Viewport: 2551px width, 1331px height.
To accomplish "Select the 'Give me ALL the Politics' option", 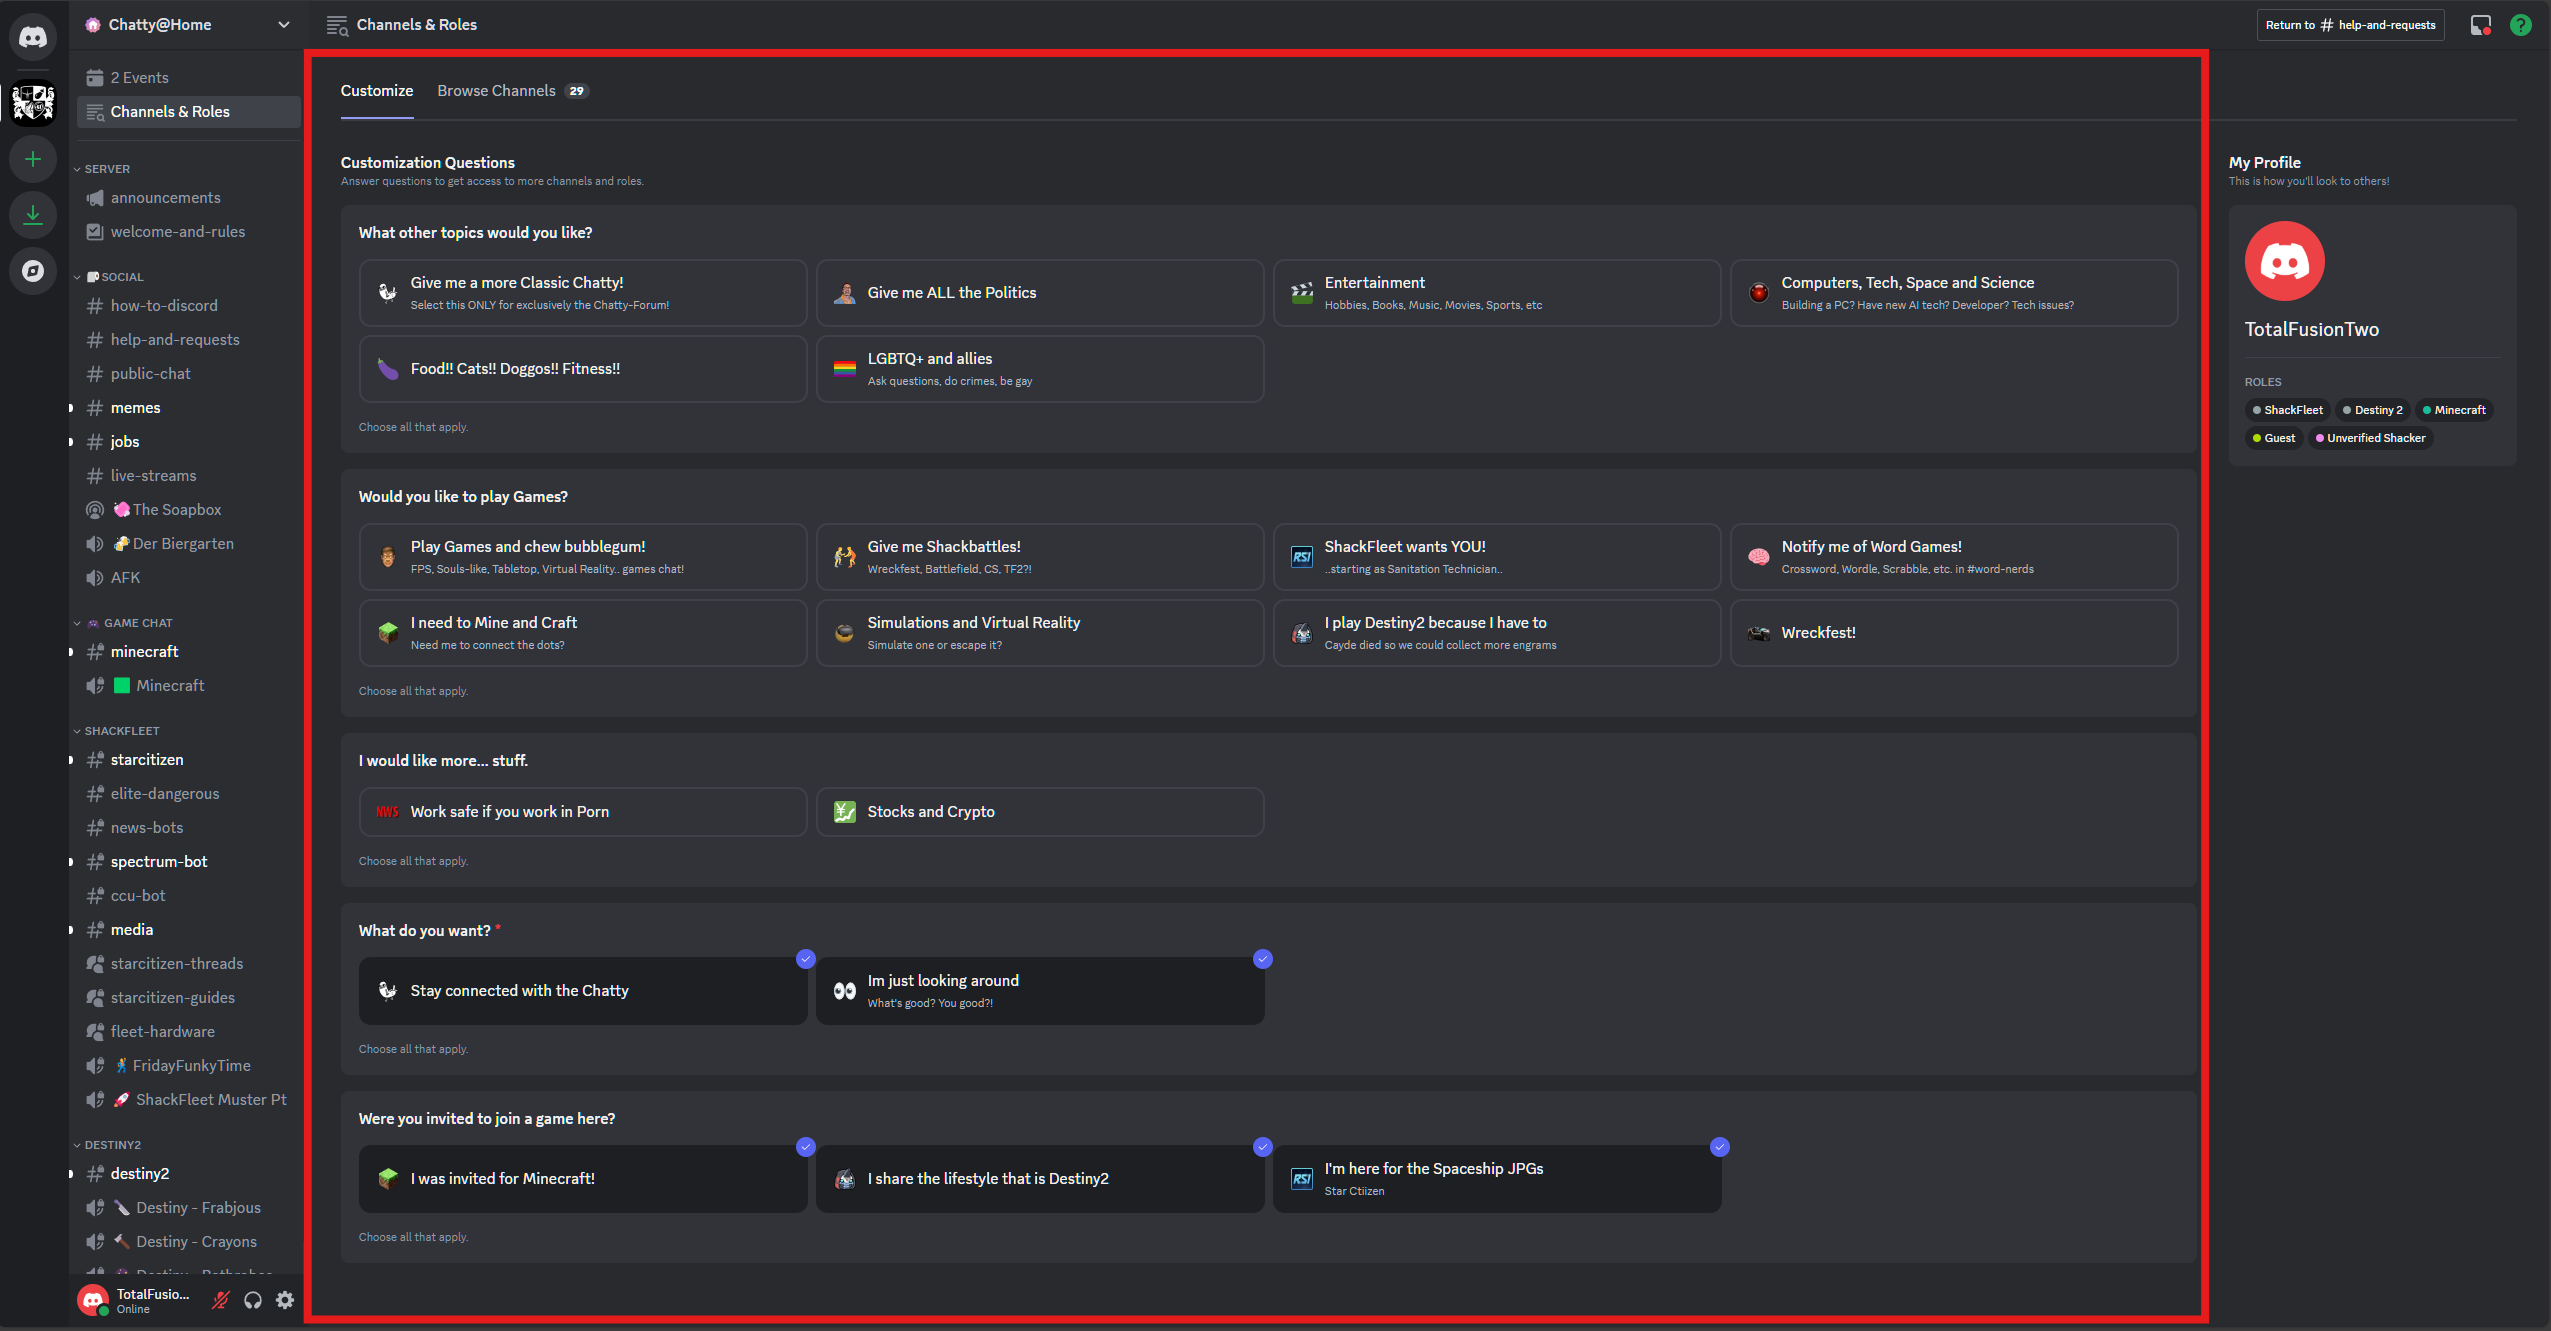I will pyautogui.click(x=1040, y=292).
